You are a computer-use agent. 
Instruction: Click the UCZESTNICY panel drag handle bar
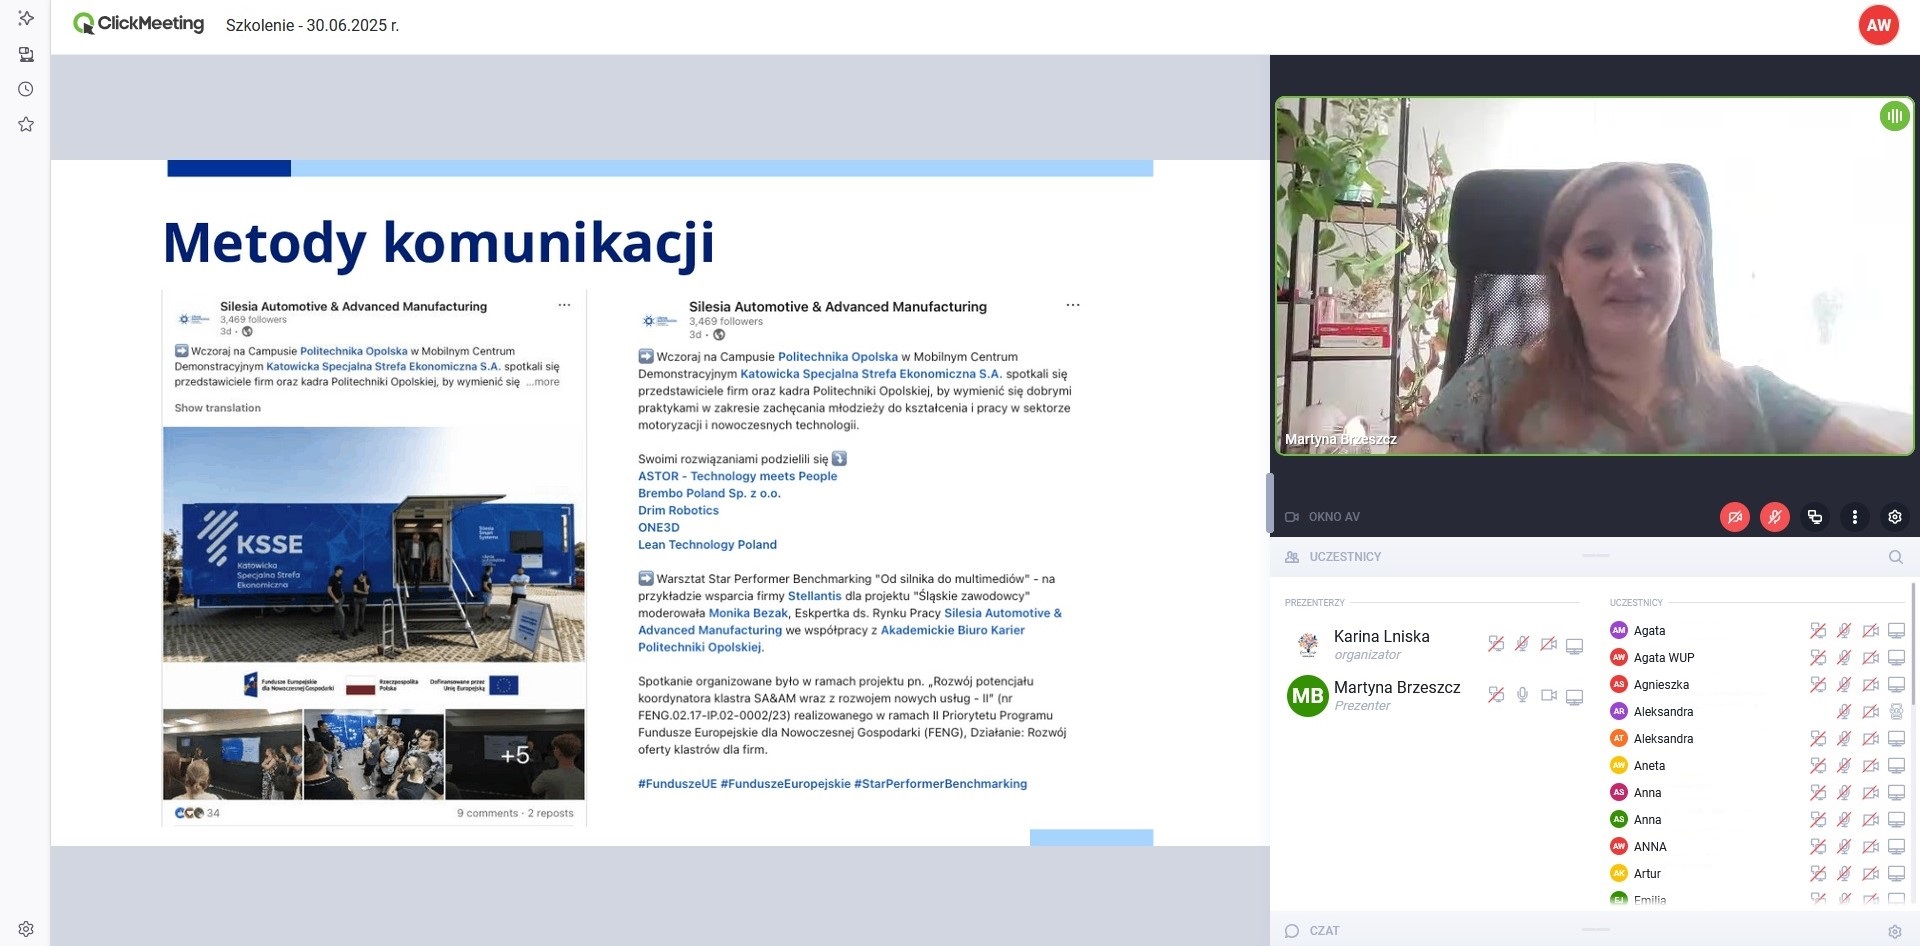1596,555
